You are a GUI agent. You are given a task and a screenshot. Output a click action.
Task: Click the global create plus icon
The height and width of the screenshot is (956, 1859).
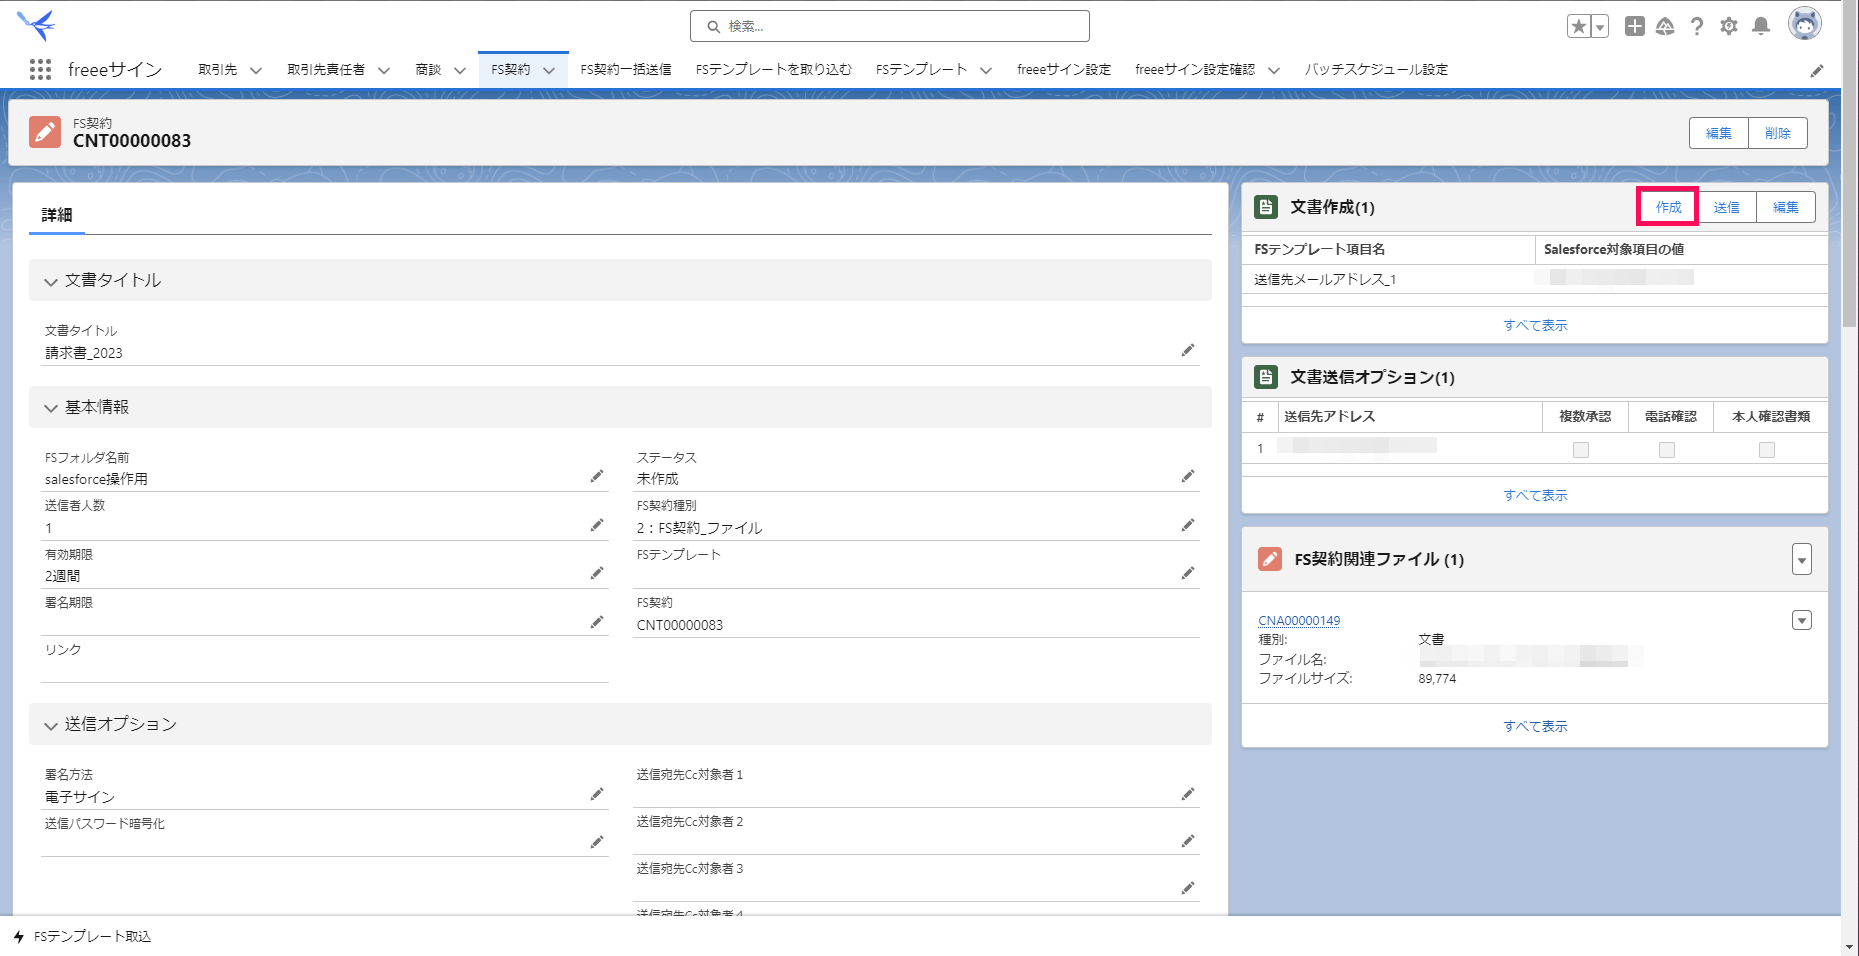[1634, 26]
